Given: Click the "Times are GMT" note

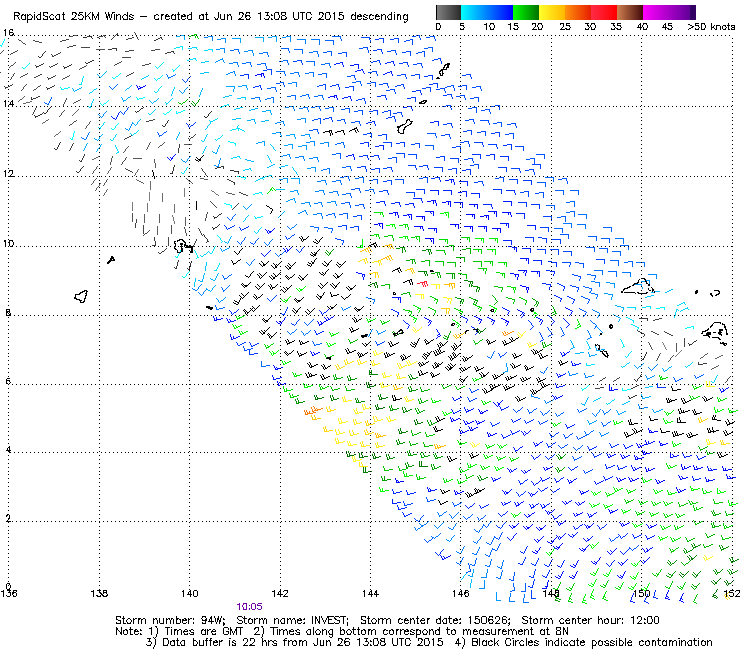Looking at the screenshot, I should click(x=203, y=632).
